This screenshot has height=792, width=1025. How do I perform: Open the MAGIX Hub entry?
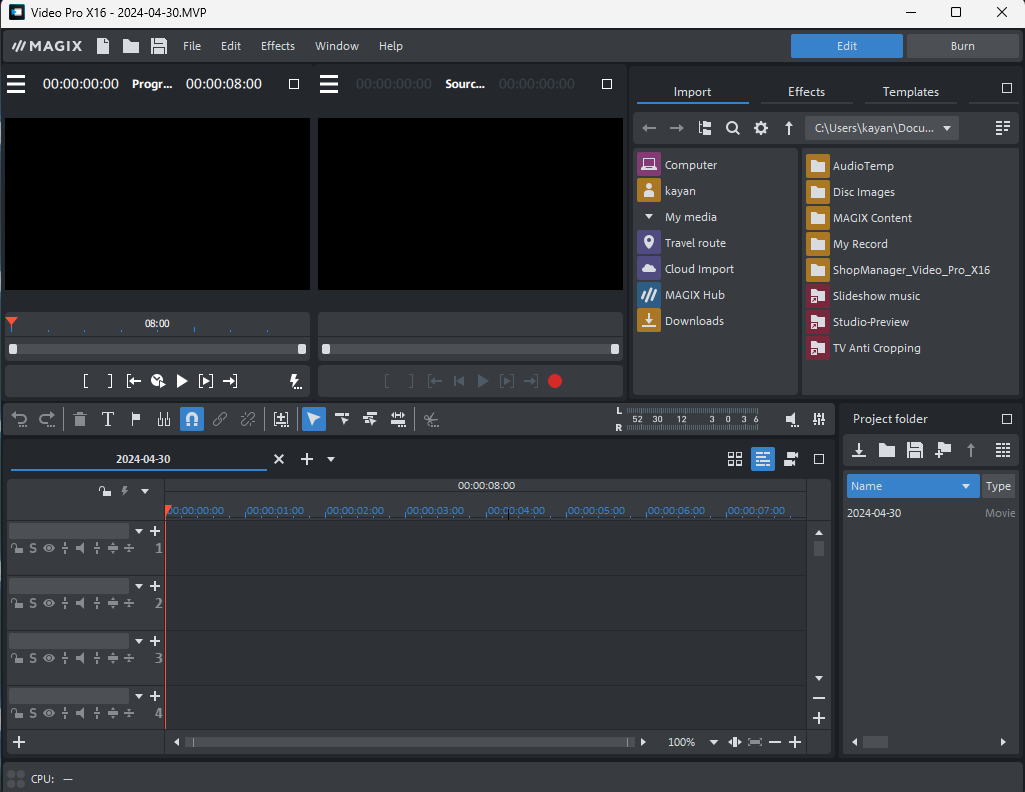pyautogui.click(x=694, y=295)
